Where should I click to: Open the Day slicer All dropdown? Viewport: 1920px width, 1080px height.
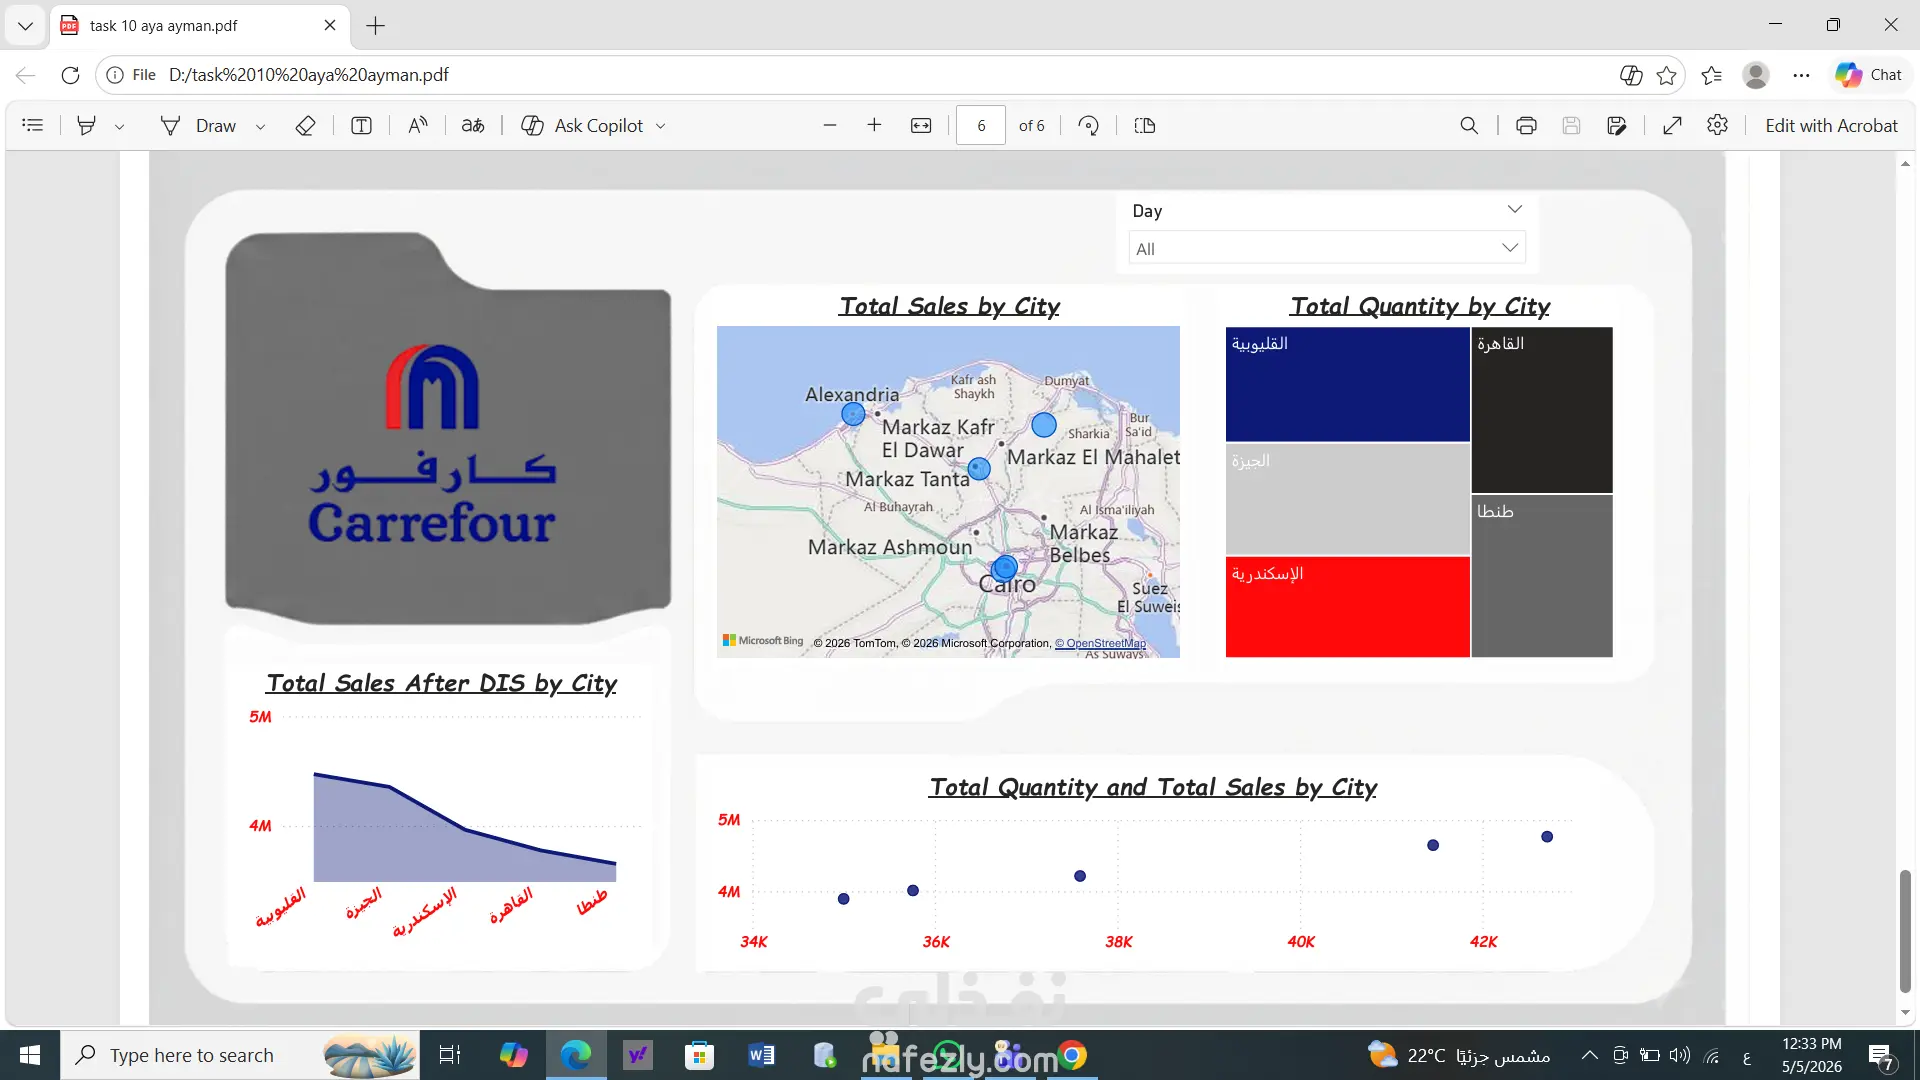tap(1326, 248)
